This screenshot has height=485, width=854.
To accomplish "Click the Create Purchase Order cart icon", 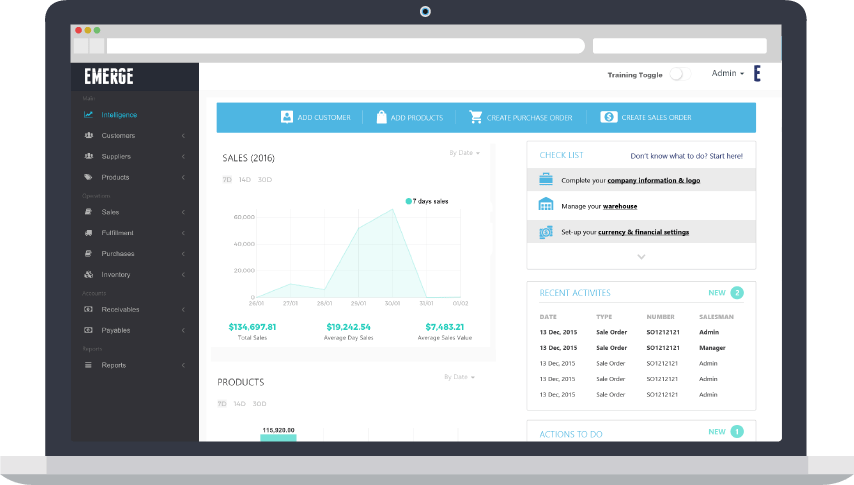I will [x=476, y=117].
